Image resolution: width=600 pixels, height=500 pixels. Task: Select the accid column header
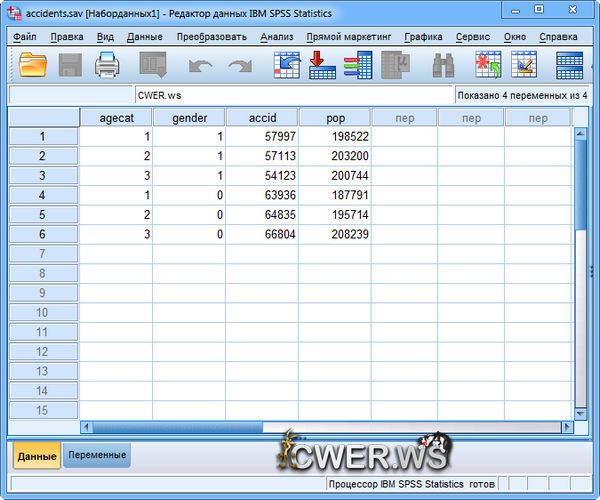pos(262,117)
